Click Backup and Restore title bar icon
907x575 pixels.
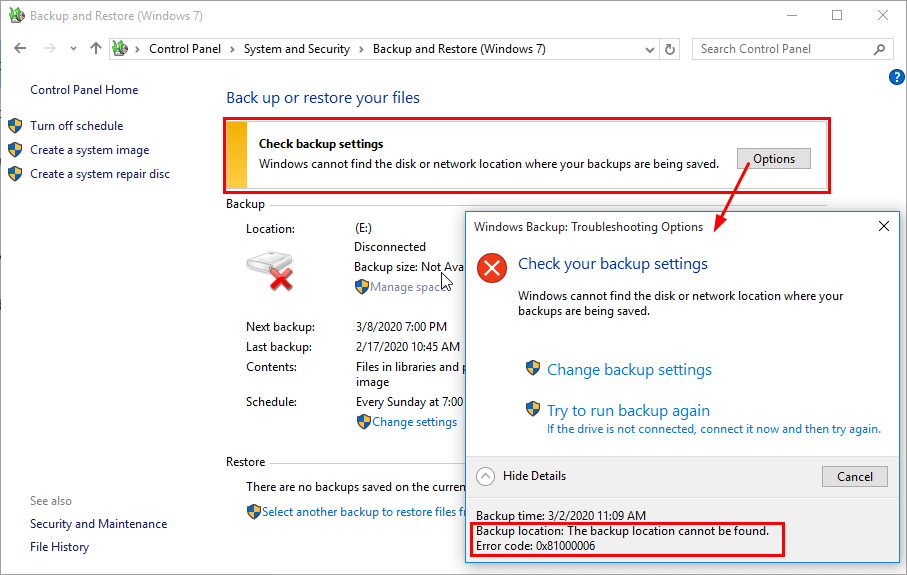pyautogui.click(x=17, y=16)
